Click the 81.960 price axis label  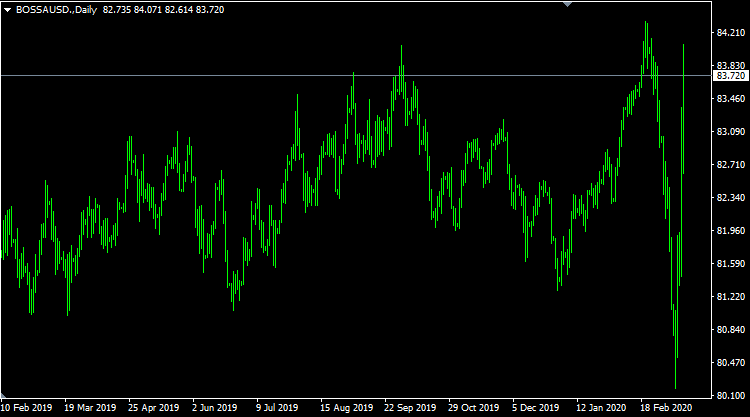click(x=731, y=230)
